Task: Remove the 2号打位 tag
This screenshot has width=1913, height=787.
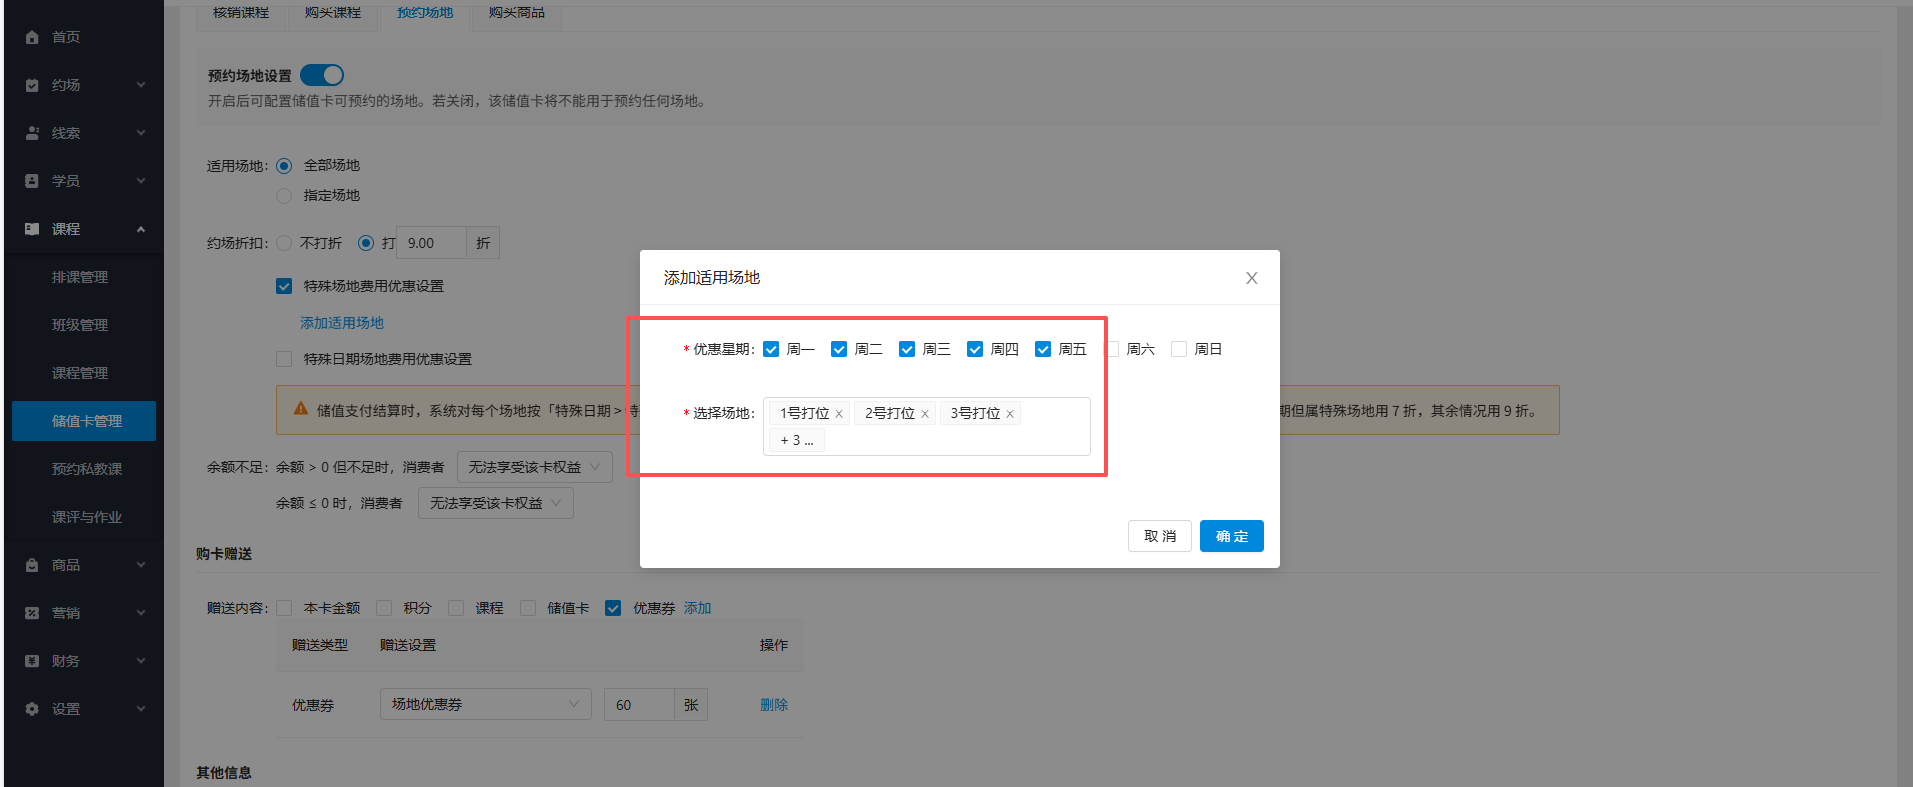Action: pyautogui.click(x=925, y=414)
